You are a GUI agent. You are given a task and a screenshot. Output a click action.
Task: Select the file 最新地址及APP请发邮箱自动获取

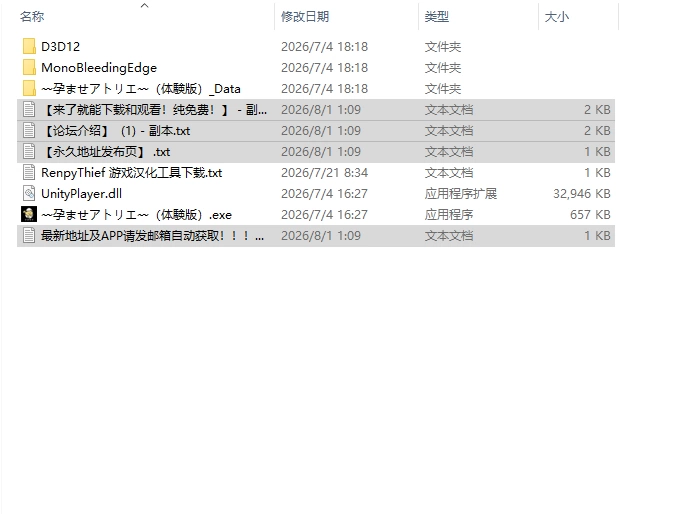pos(153,236)
